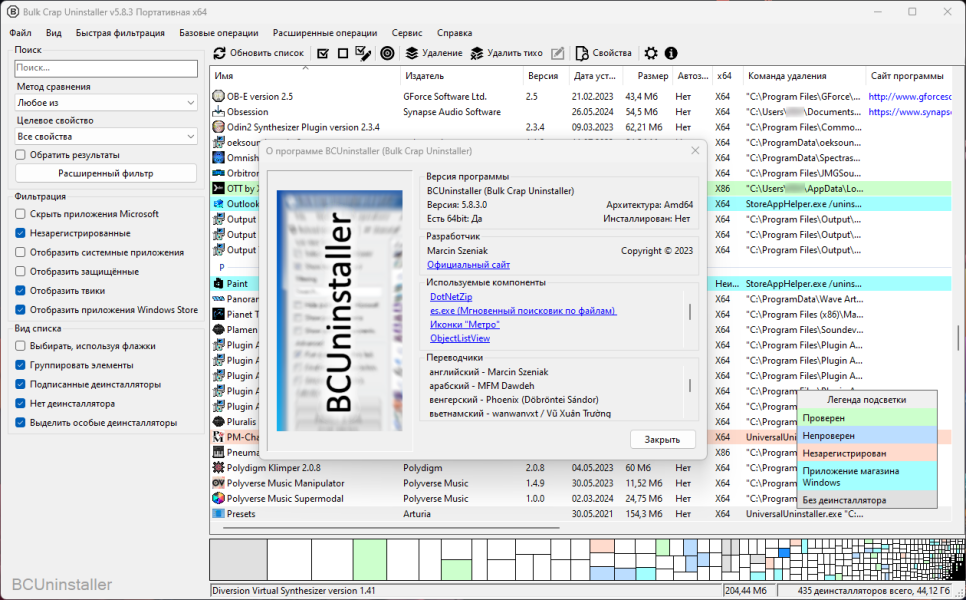Viewport: 966px width, 600px height.
Task: Click the Поиск search input field
Action: pos(105,68)
